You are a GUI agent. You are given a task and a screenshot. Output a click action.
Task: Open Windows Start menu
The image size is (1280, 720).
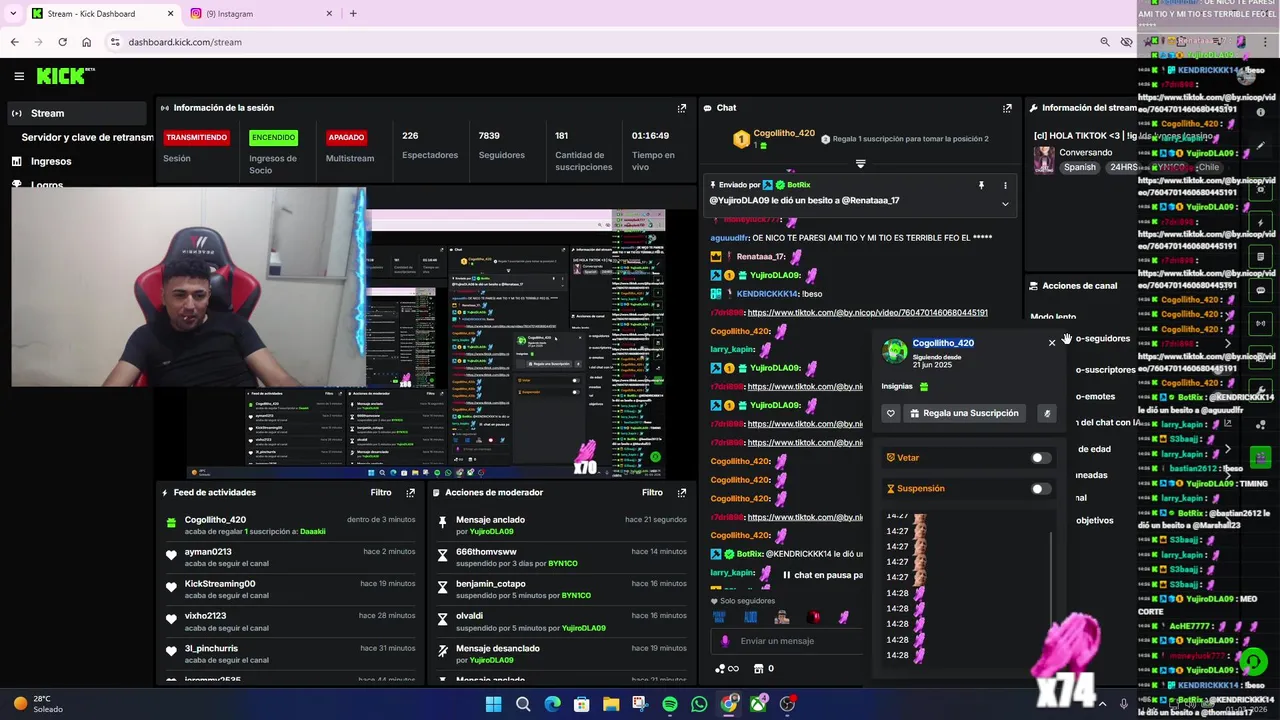pyautogui.click(x=493, y=704)
